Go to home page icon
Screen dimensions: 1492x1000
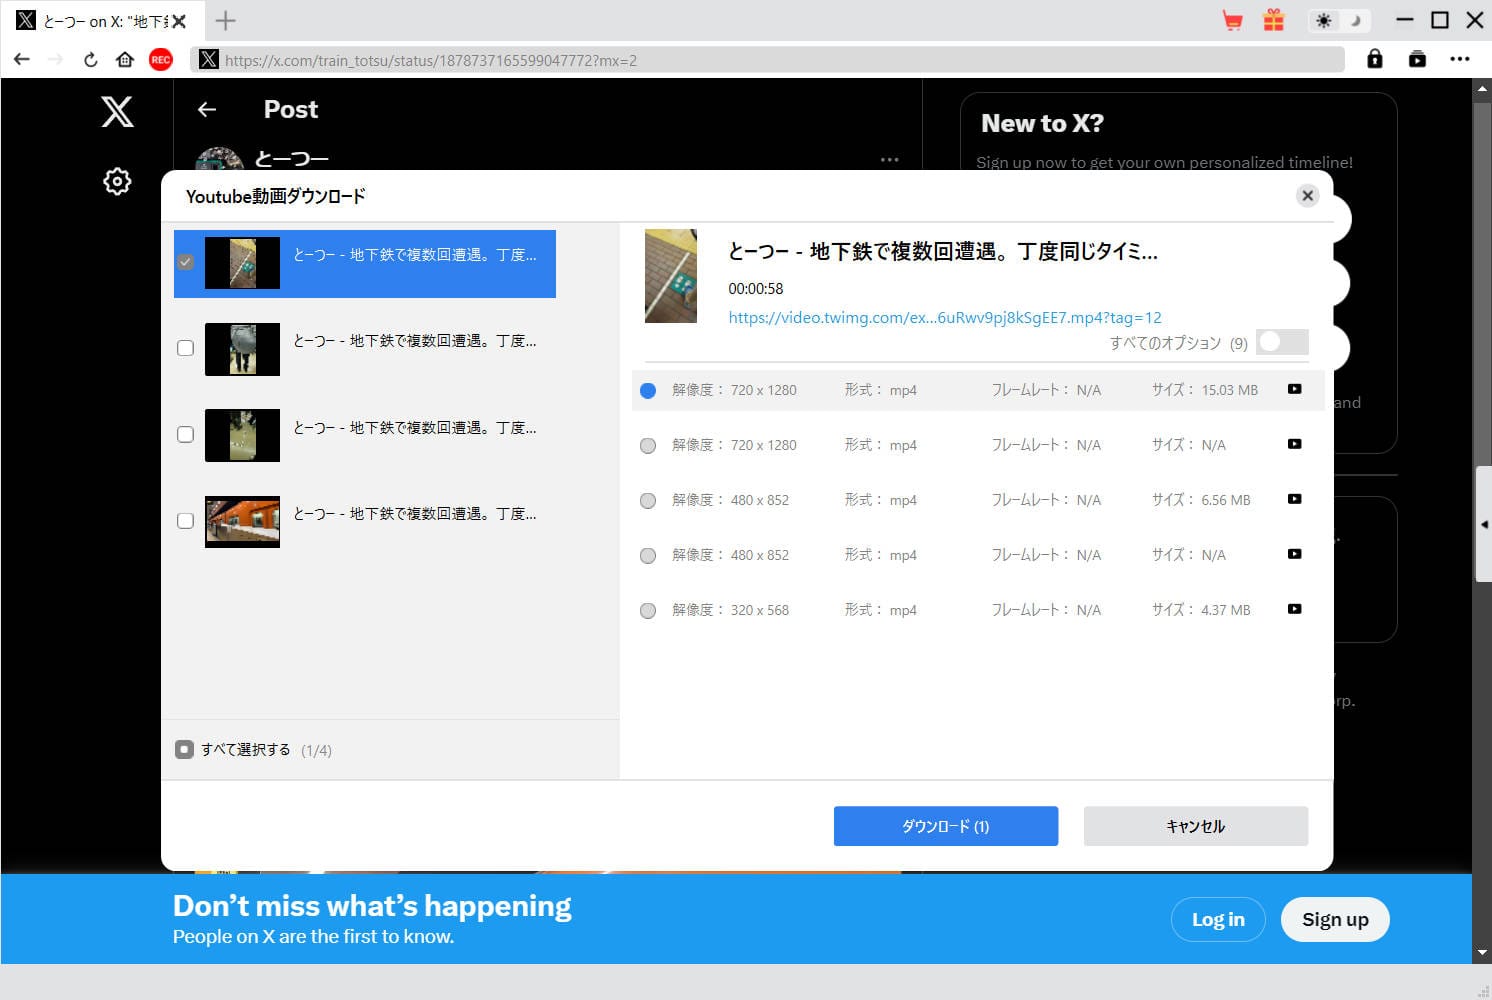125,60
